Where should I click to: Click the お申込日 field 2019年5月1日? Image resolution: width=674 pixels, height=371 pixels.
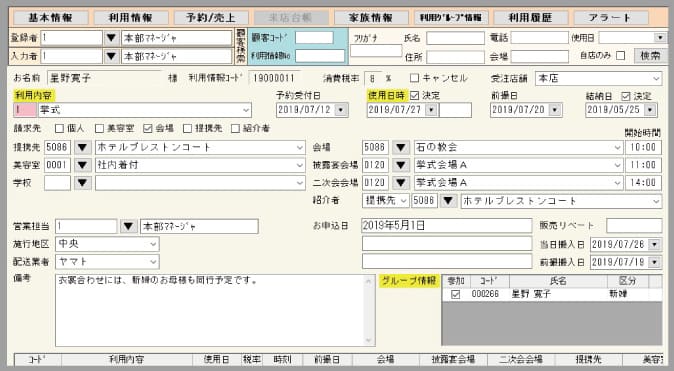pos(447,226)
